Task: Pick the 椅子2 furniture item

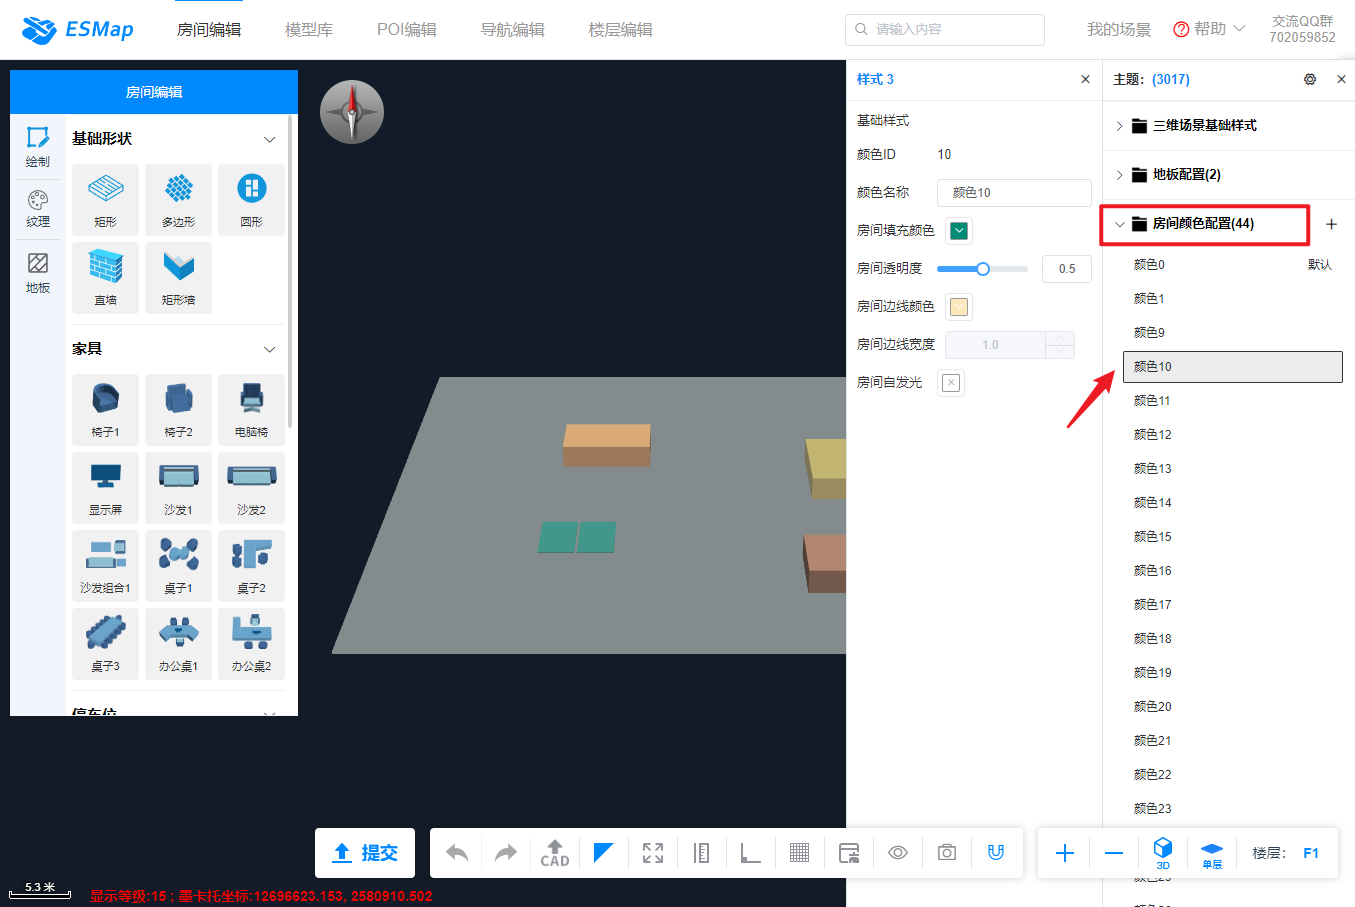Action: (178, 410)
